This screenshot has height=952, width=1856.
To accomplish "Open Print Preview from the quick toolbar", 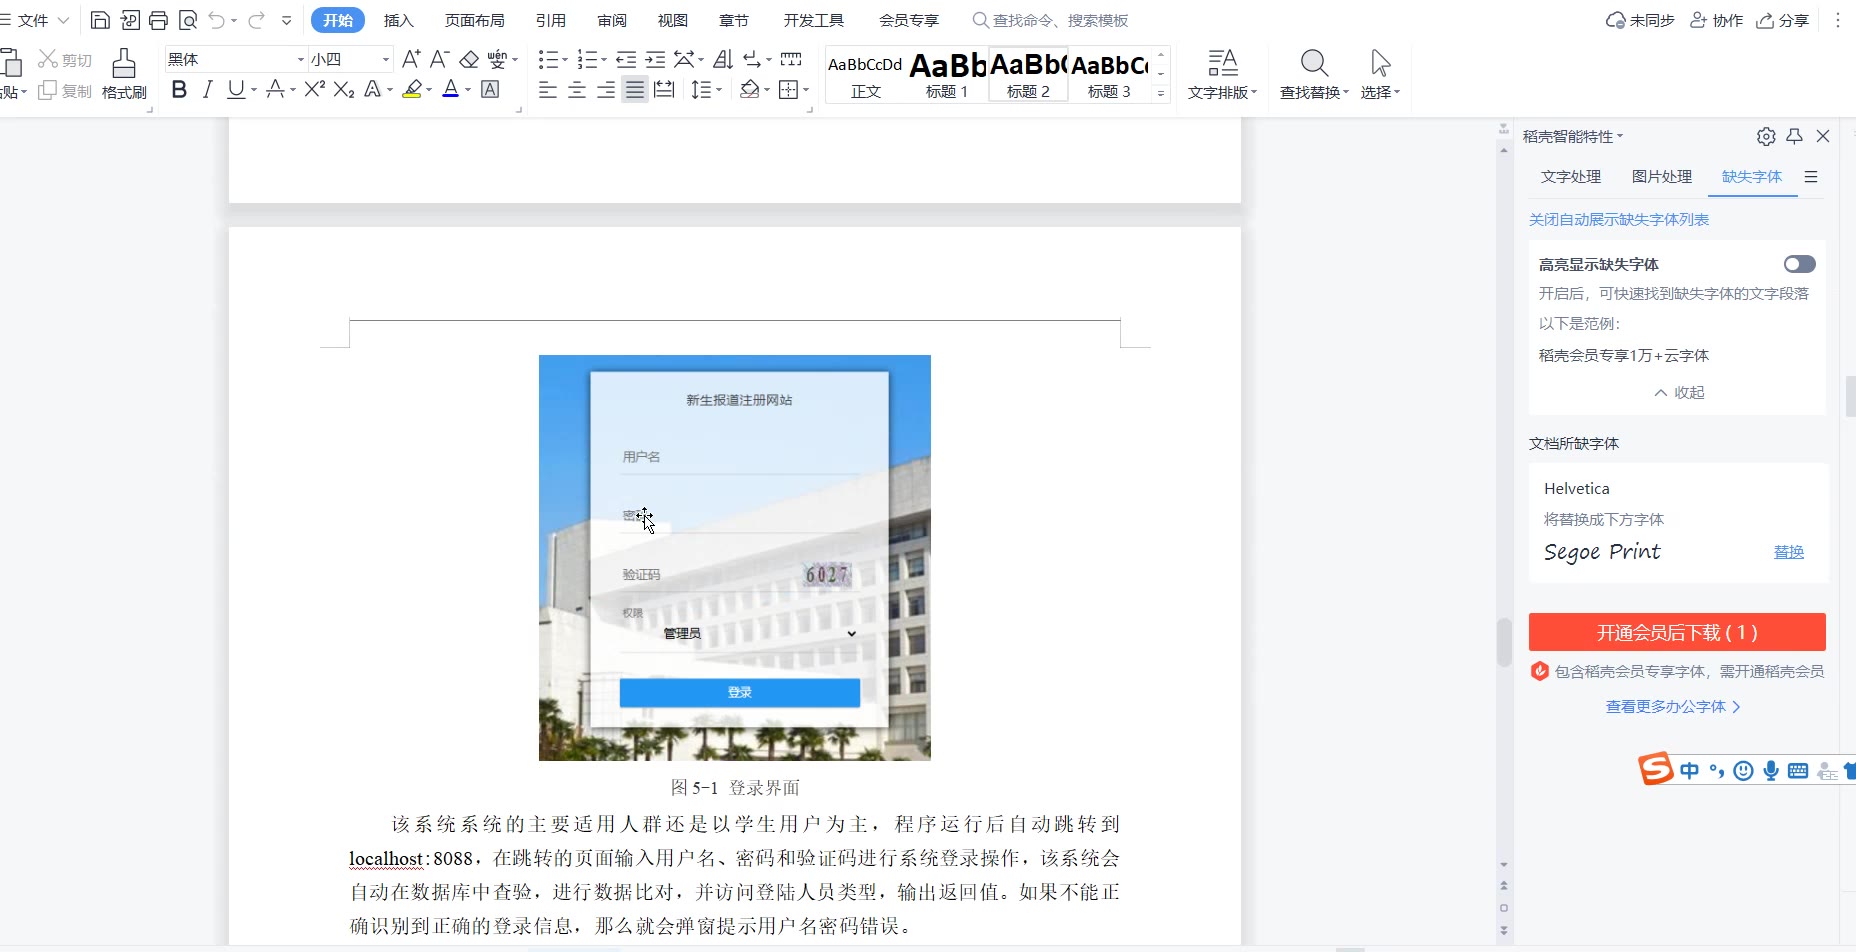I will pyautogui.click(x=187, y=20).
